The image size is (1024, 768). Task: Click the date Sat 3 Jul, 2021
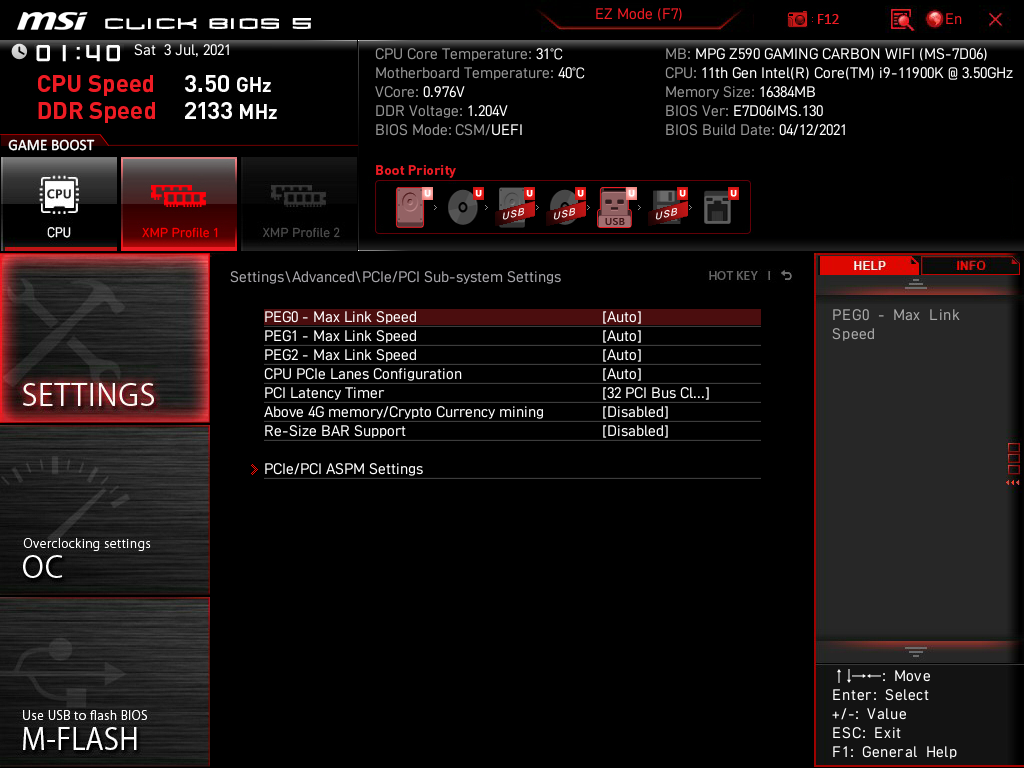(182, 50)
